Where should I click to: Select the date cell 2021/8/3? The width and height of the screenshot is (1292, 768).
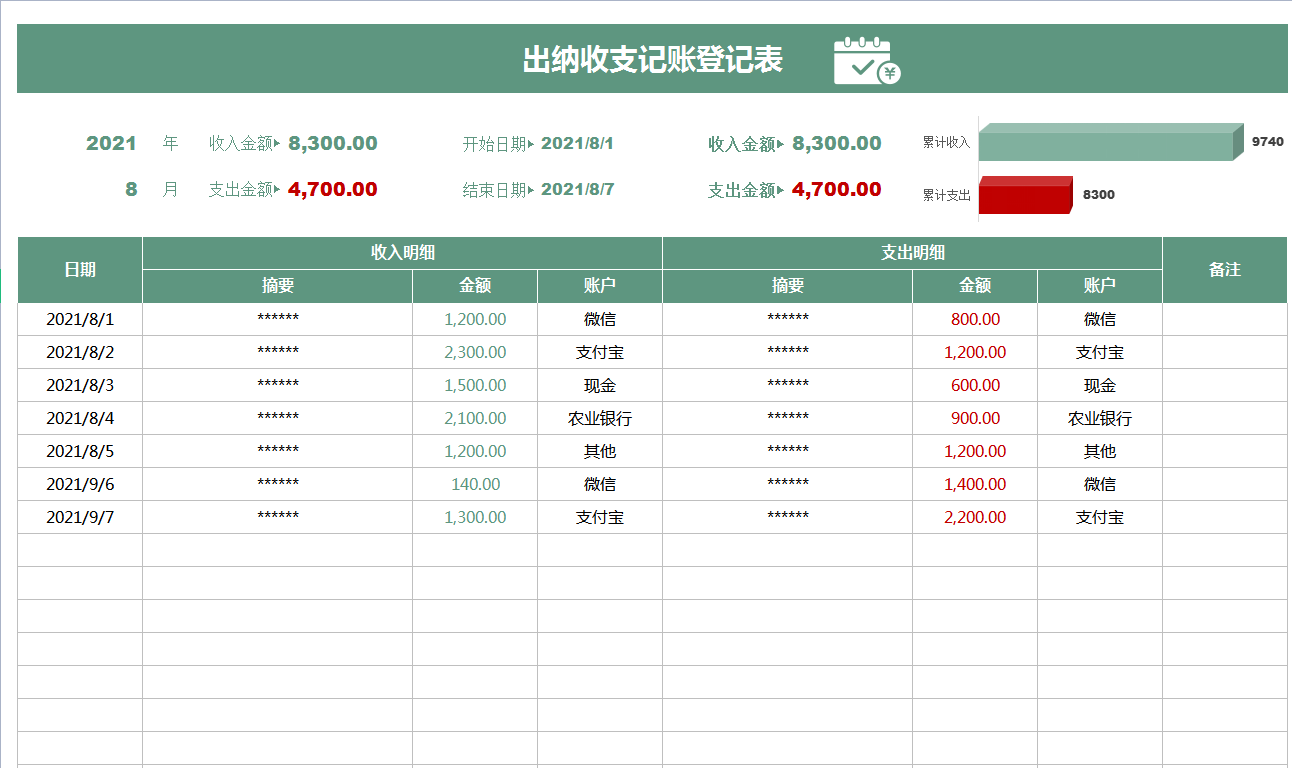pos(80,385)
